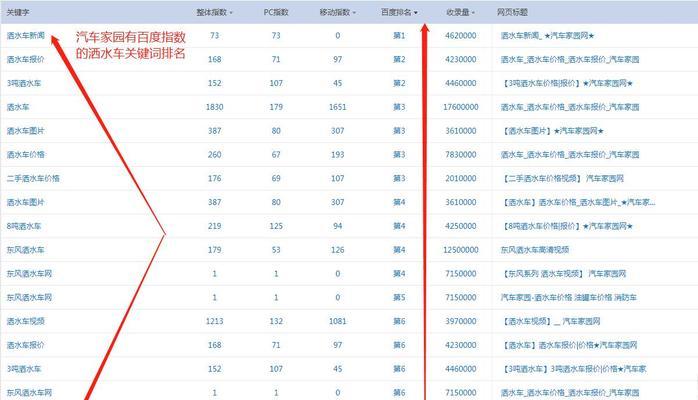
Task: Sort by the 收录量 column arrow
Action: coord(473,13)
